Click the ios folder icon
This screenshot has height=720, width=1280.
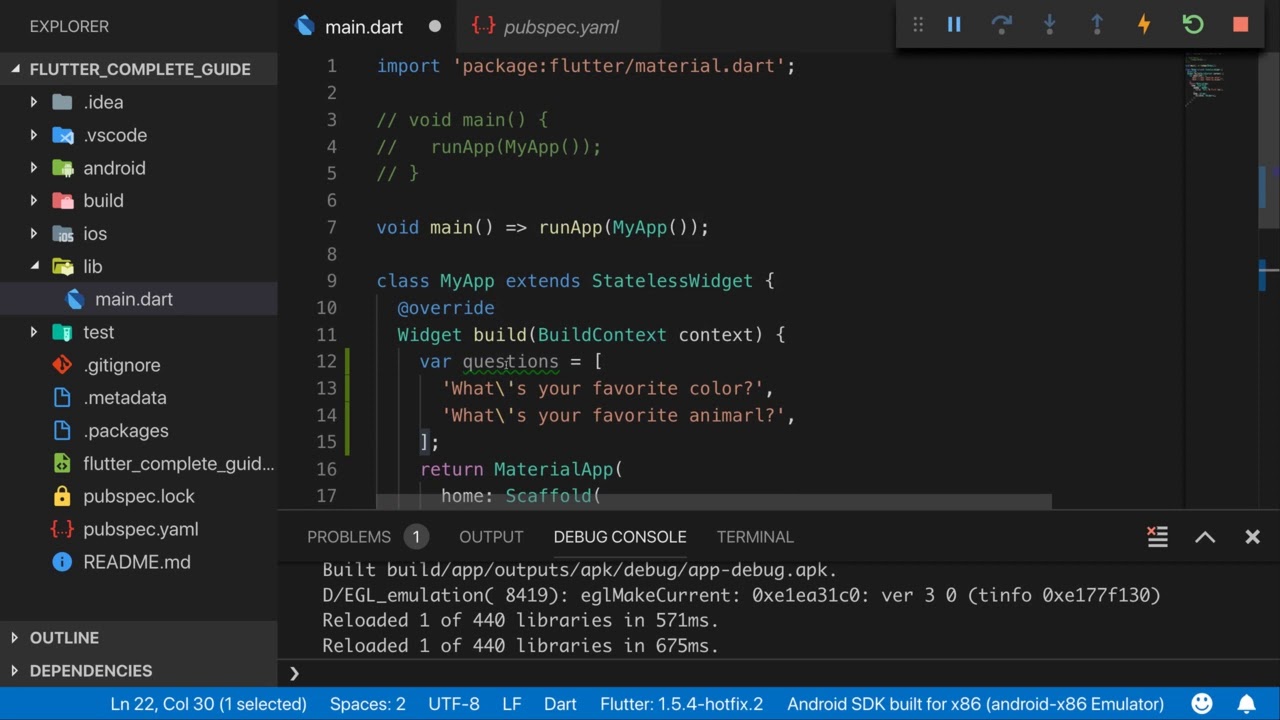coord(62,234)
